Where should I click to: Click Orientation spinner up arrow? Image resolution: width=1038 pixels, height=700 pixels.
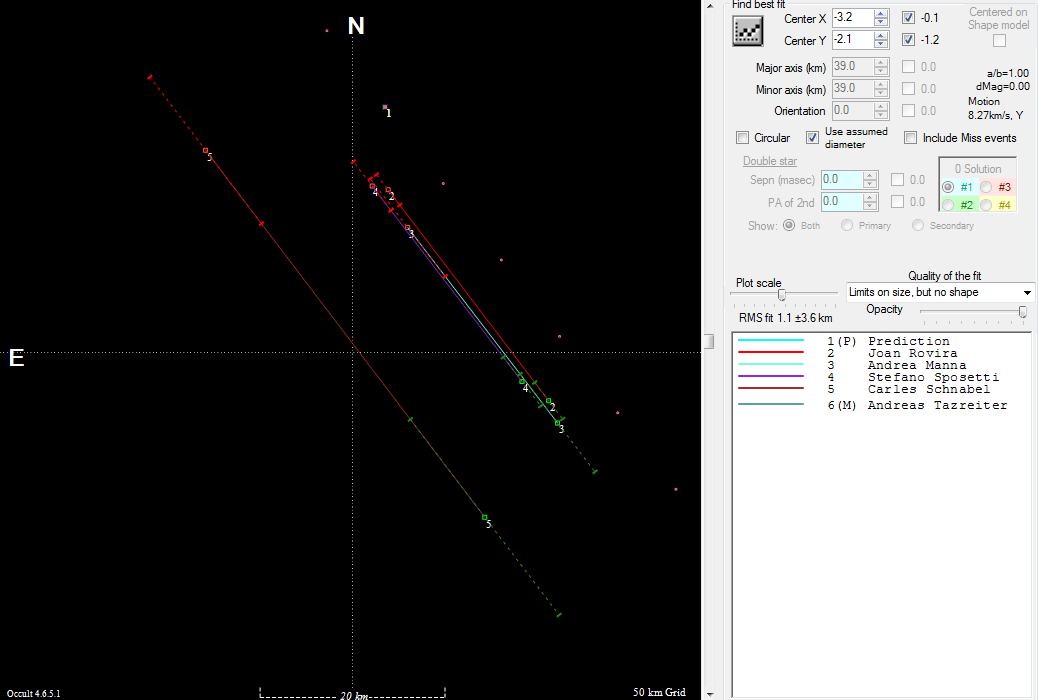[x=880, y=107]
